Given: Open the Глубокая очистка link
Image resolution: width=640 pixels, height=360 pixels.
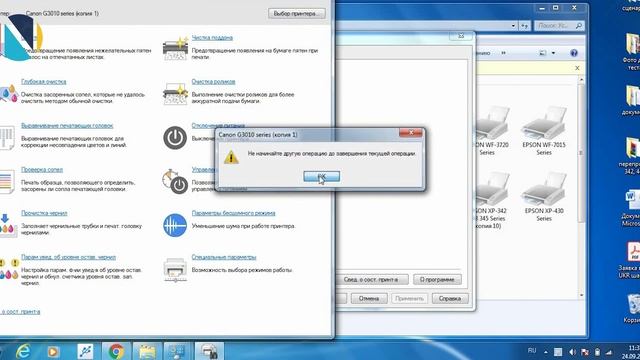Looking at the screenshot, I should tap(44, 82).
